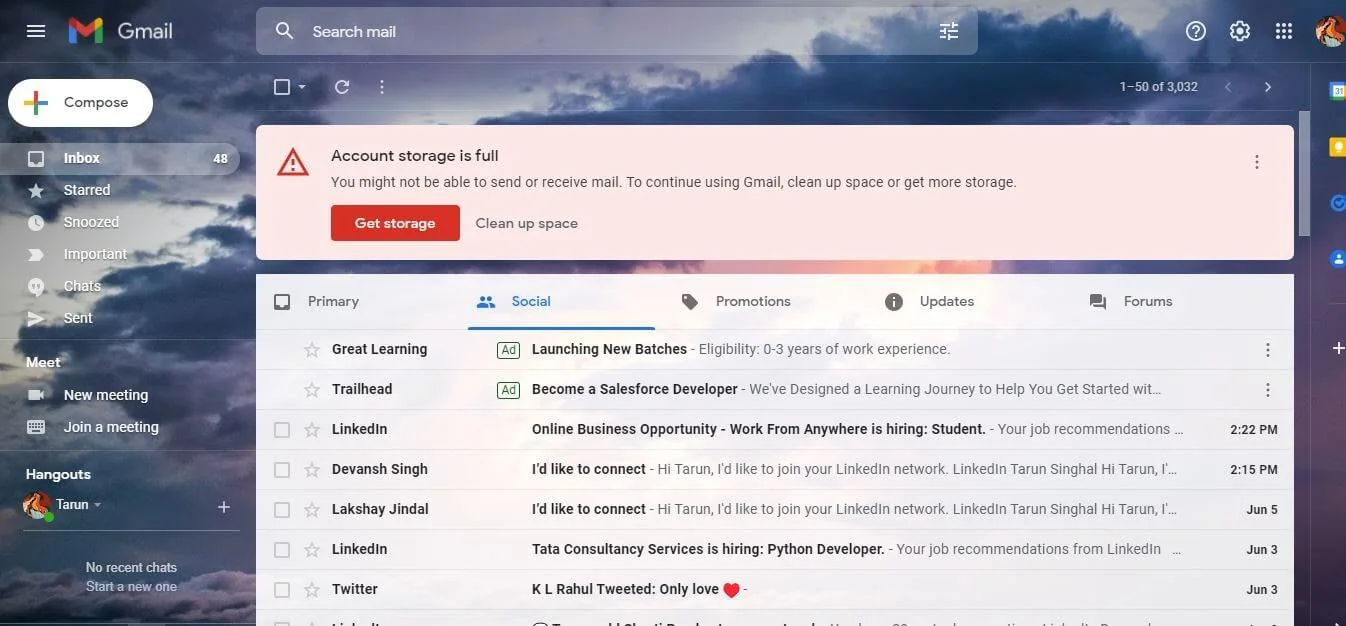The height and width of the screenshot is (626, 1346).
Task: Tick the select all checkbox
Action: pos(282,87)
